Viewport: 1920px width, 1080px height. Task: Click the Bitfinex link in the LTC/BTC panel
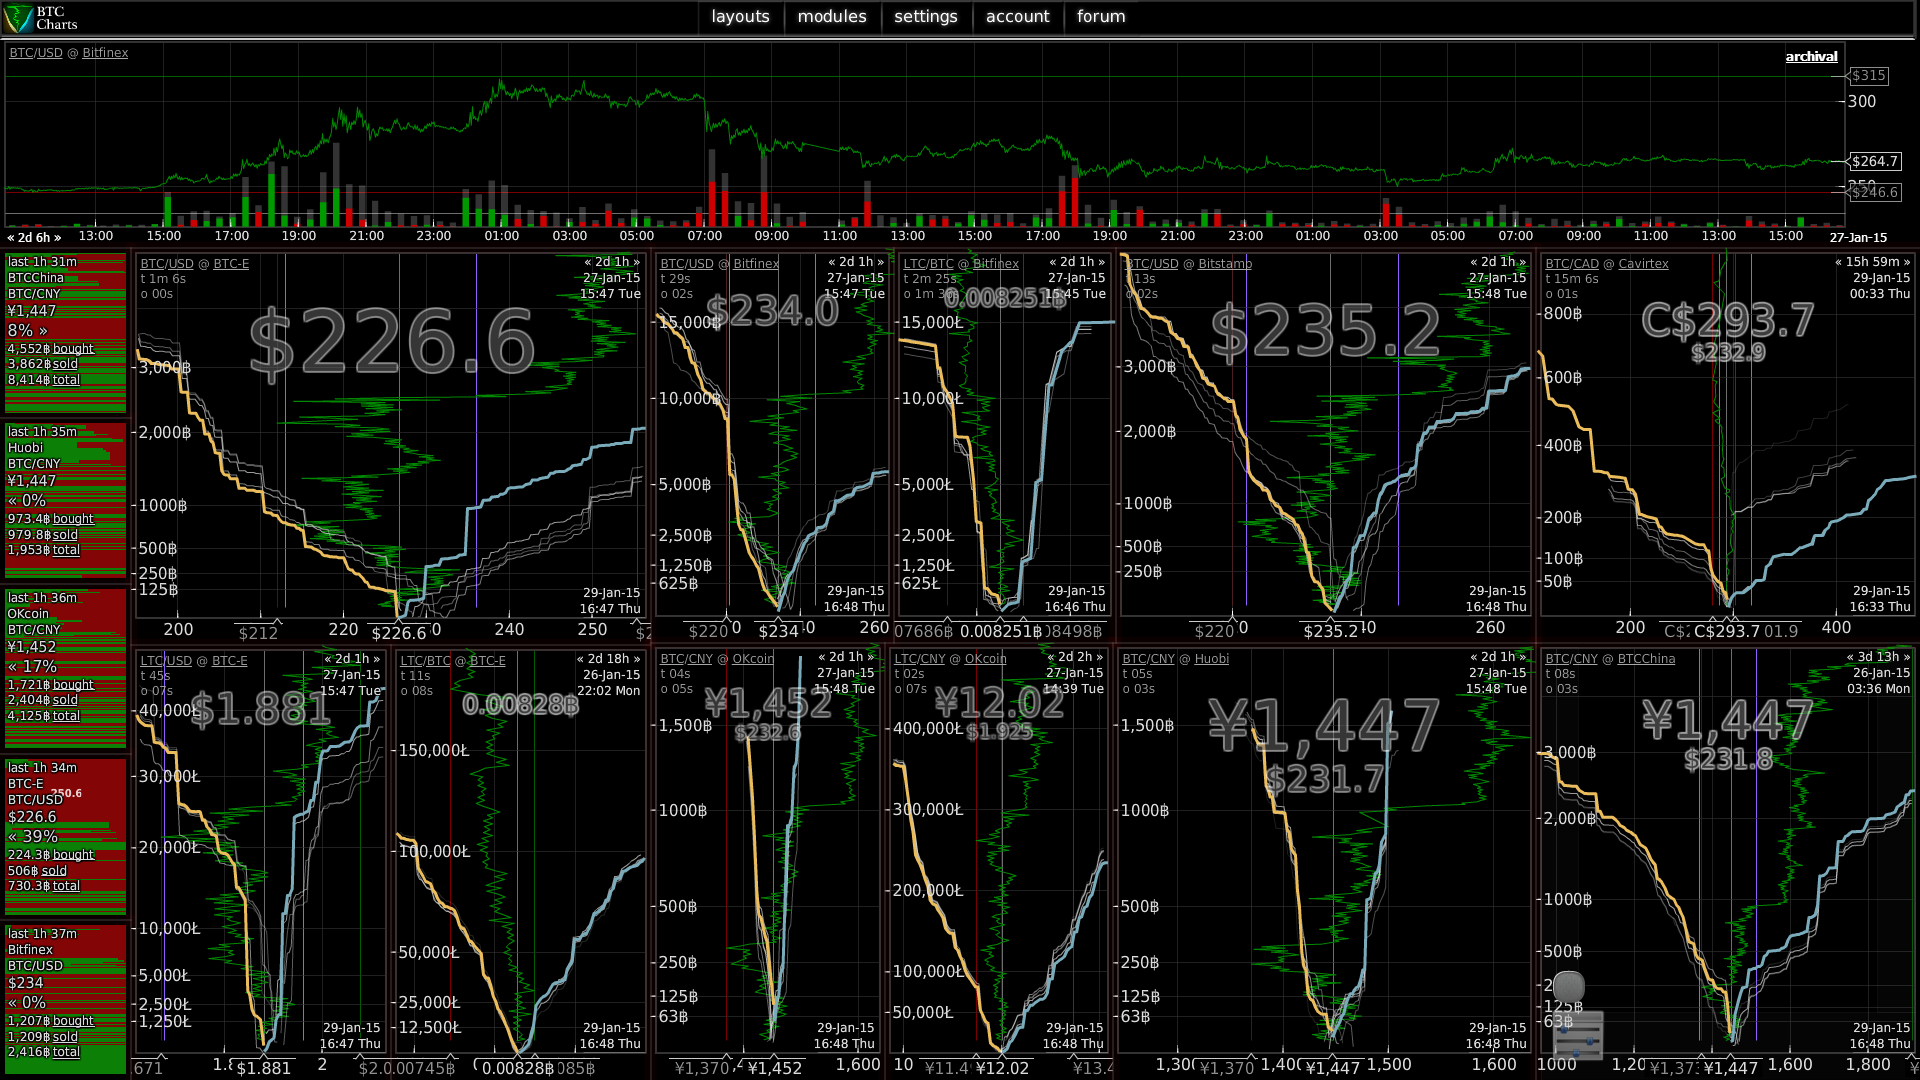[996, 264]
